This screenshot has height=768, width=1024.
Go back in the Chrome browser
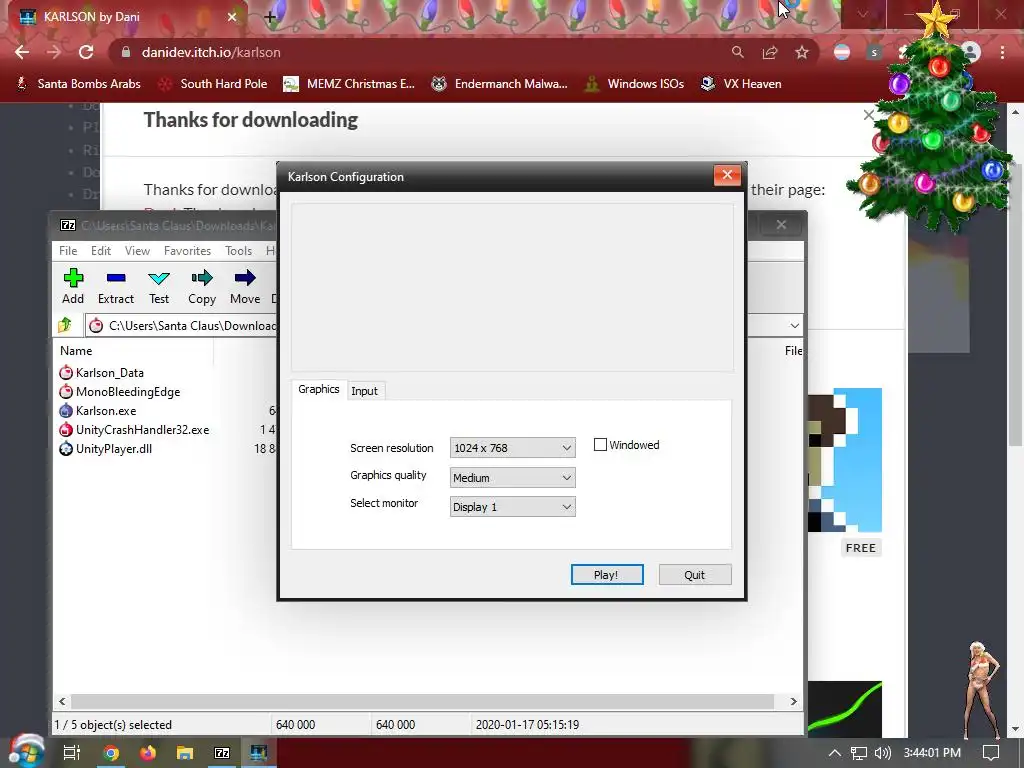(x=22, y=52)
